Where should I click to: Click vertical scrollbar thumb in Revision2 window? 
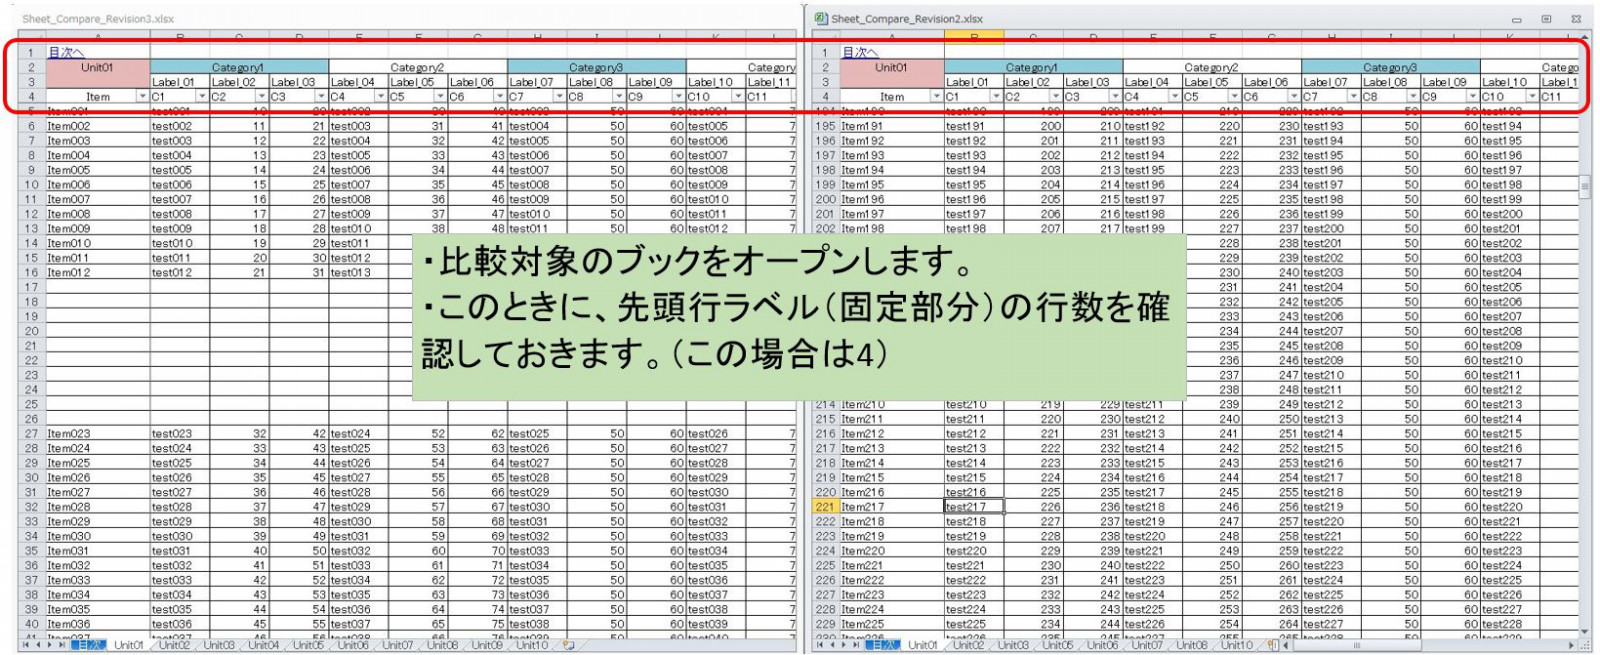pos(1584,187)
